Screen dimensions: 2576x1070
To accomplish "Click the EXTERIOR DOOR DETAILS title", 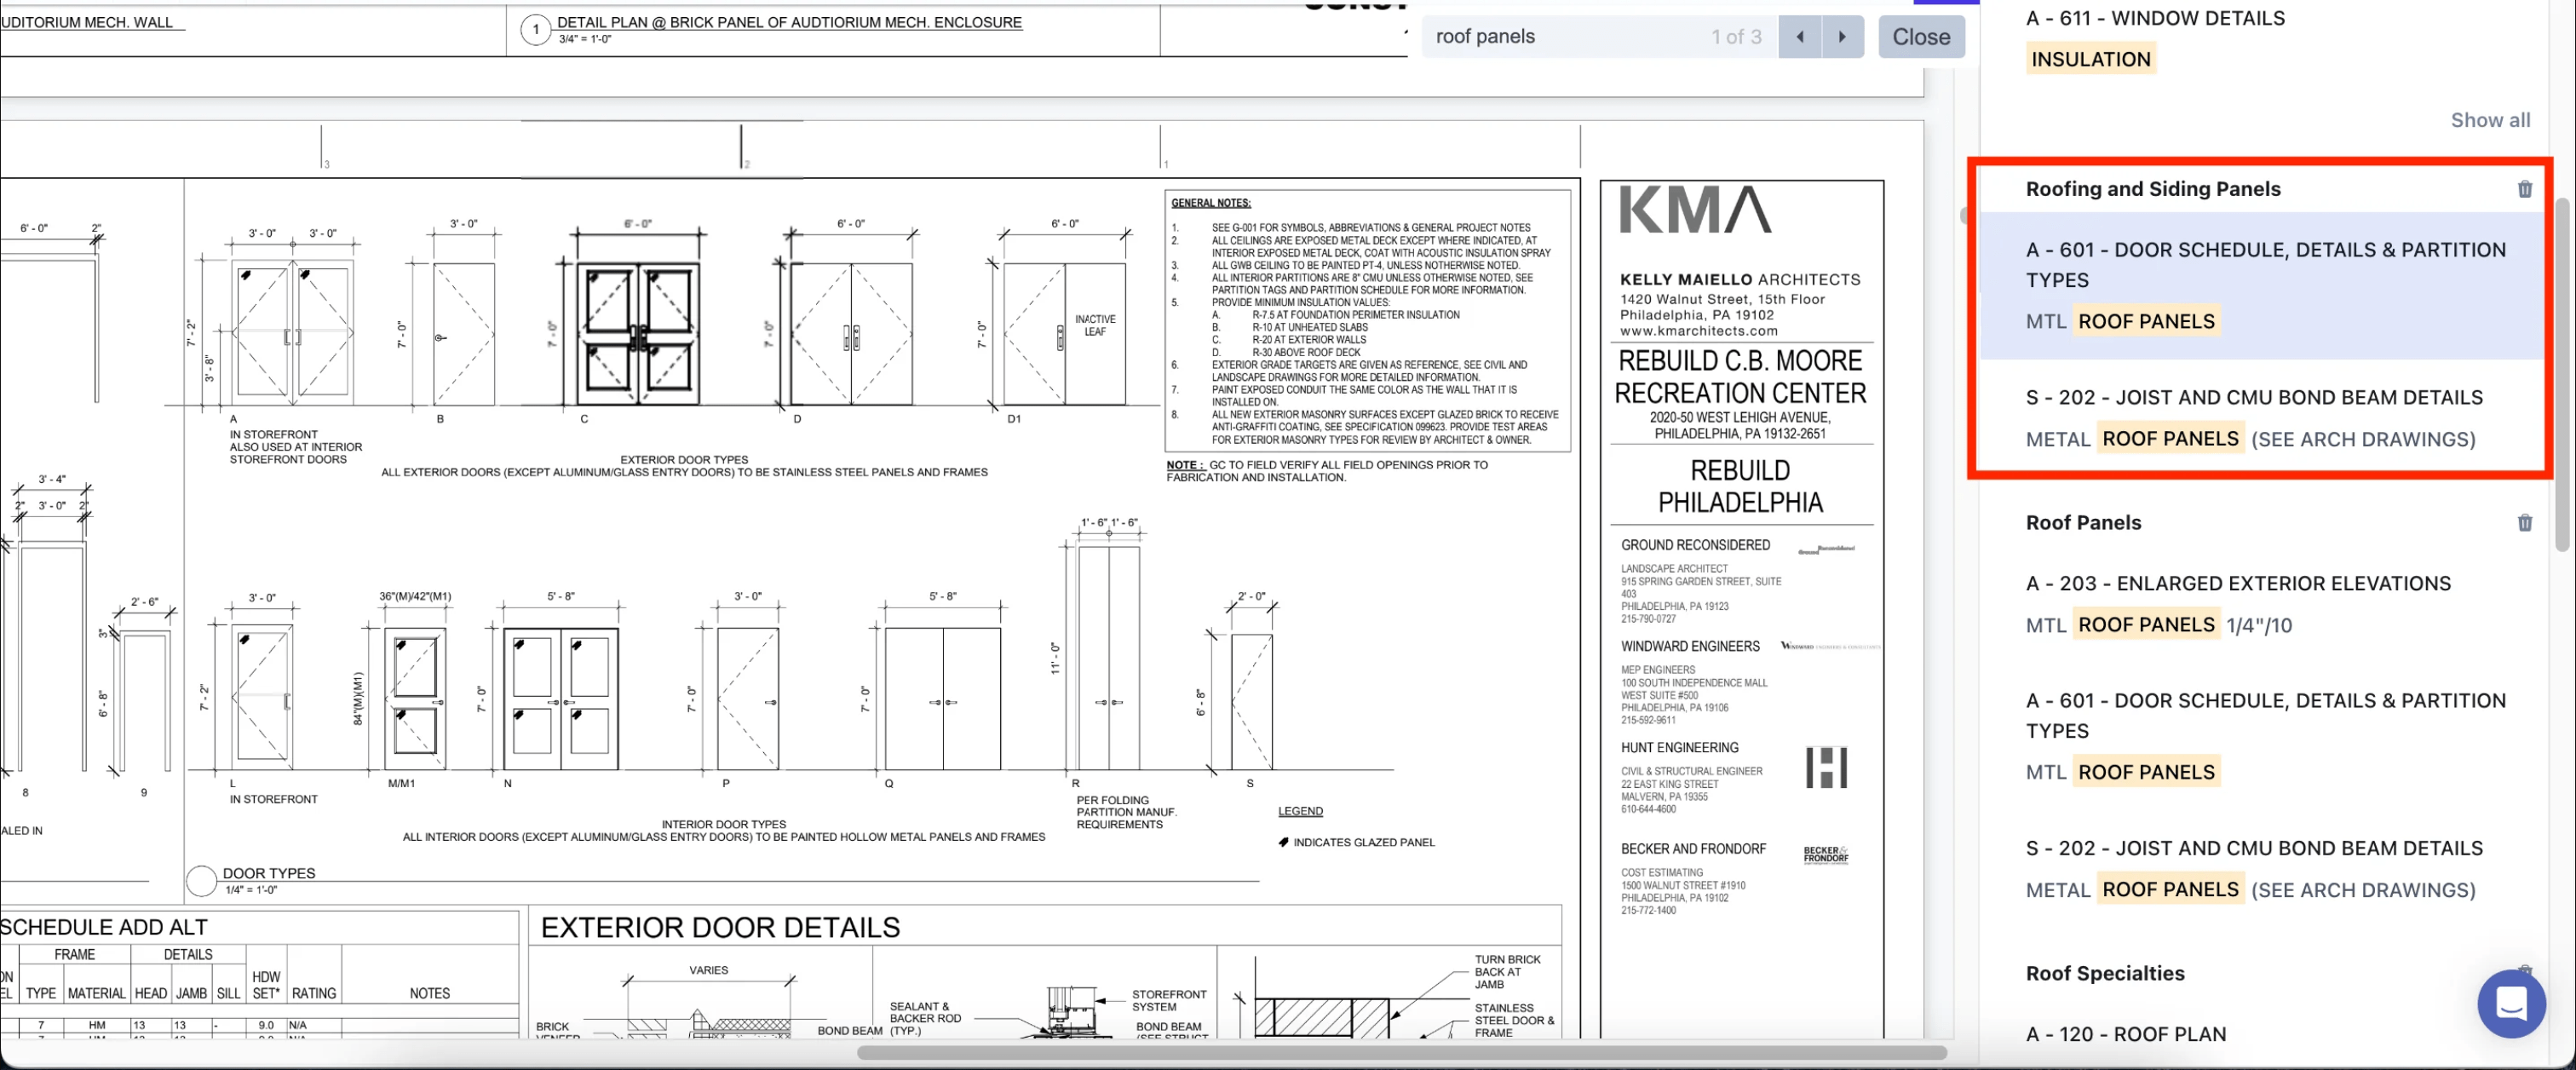I will pyautogui.click(x=720, y=928).
